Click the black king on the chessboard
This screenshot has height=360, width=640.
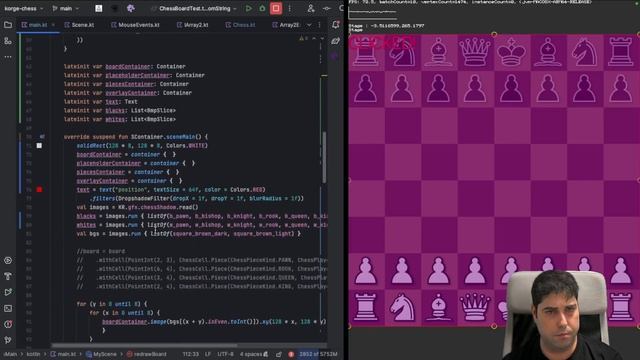(511, 52)
